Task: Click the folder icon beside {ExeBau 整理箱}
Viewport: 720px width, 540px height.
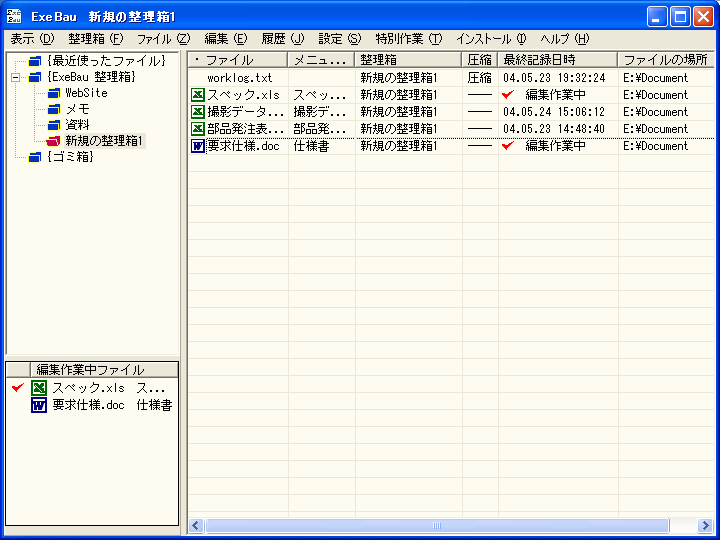Action: (x=35, y=77)
